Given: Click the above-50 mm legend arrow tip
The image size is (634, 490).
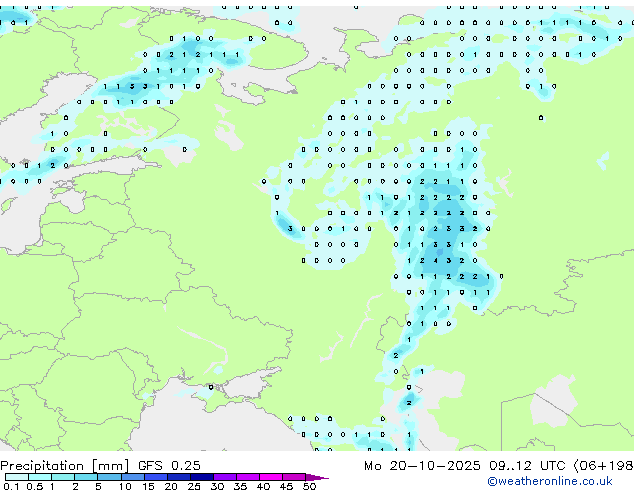Looking at the screenshot, I should [317, 477].
